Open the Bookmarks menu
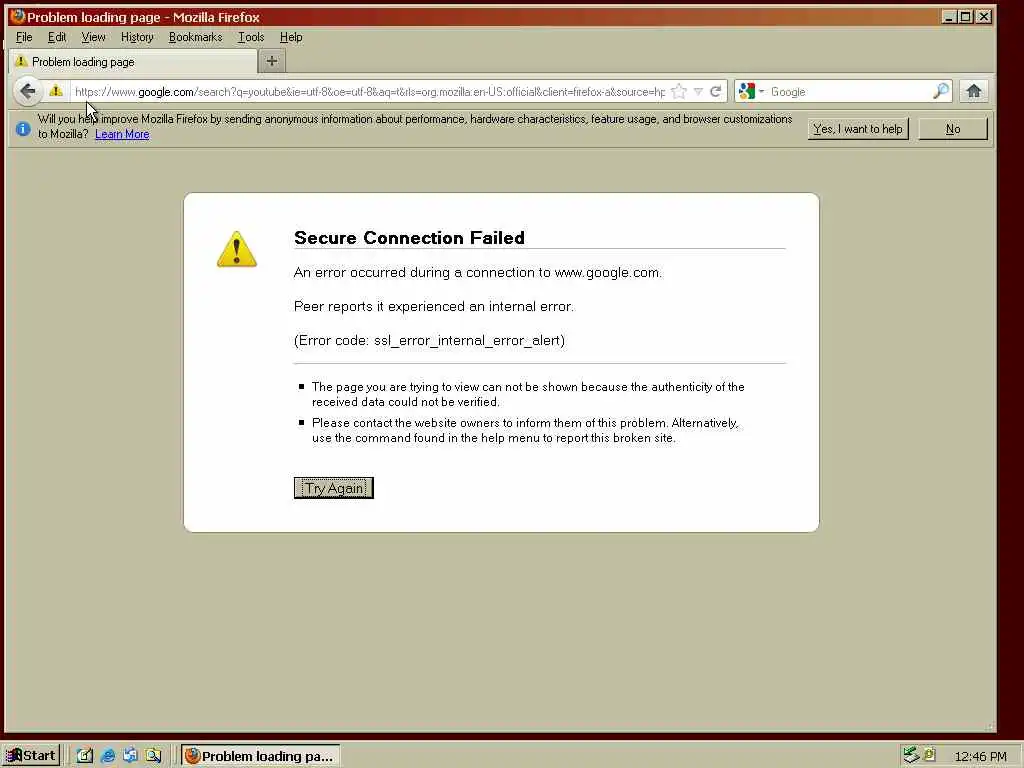The image size is (1024, 768). tap(195, 37)
